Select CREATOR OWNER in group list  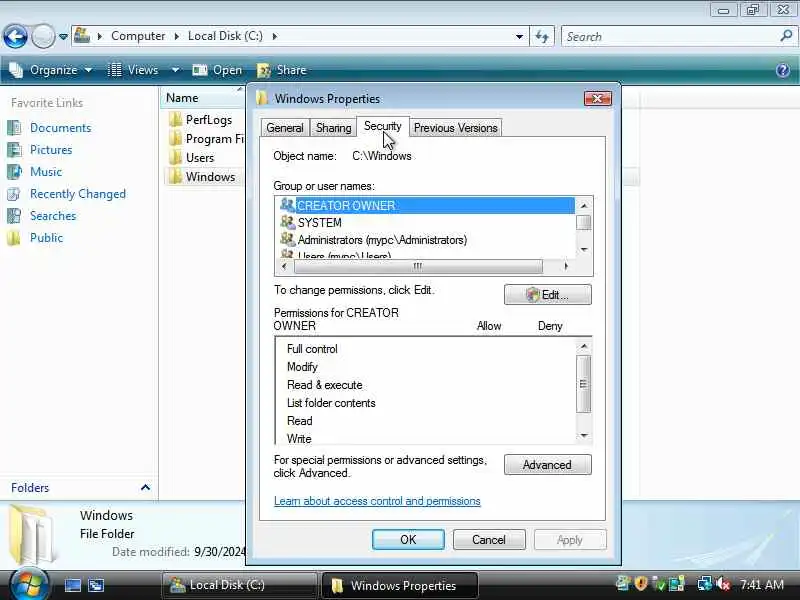pos(427,206)
